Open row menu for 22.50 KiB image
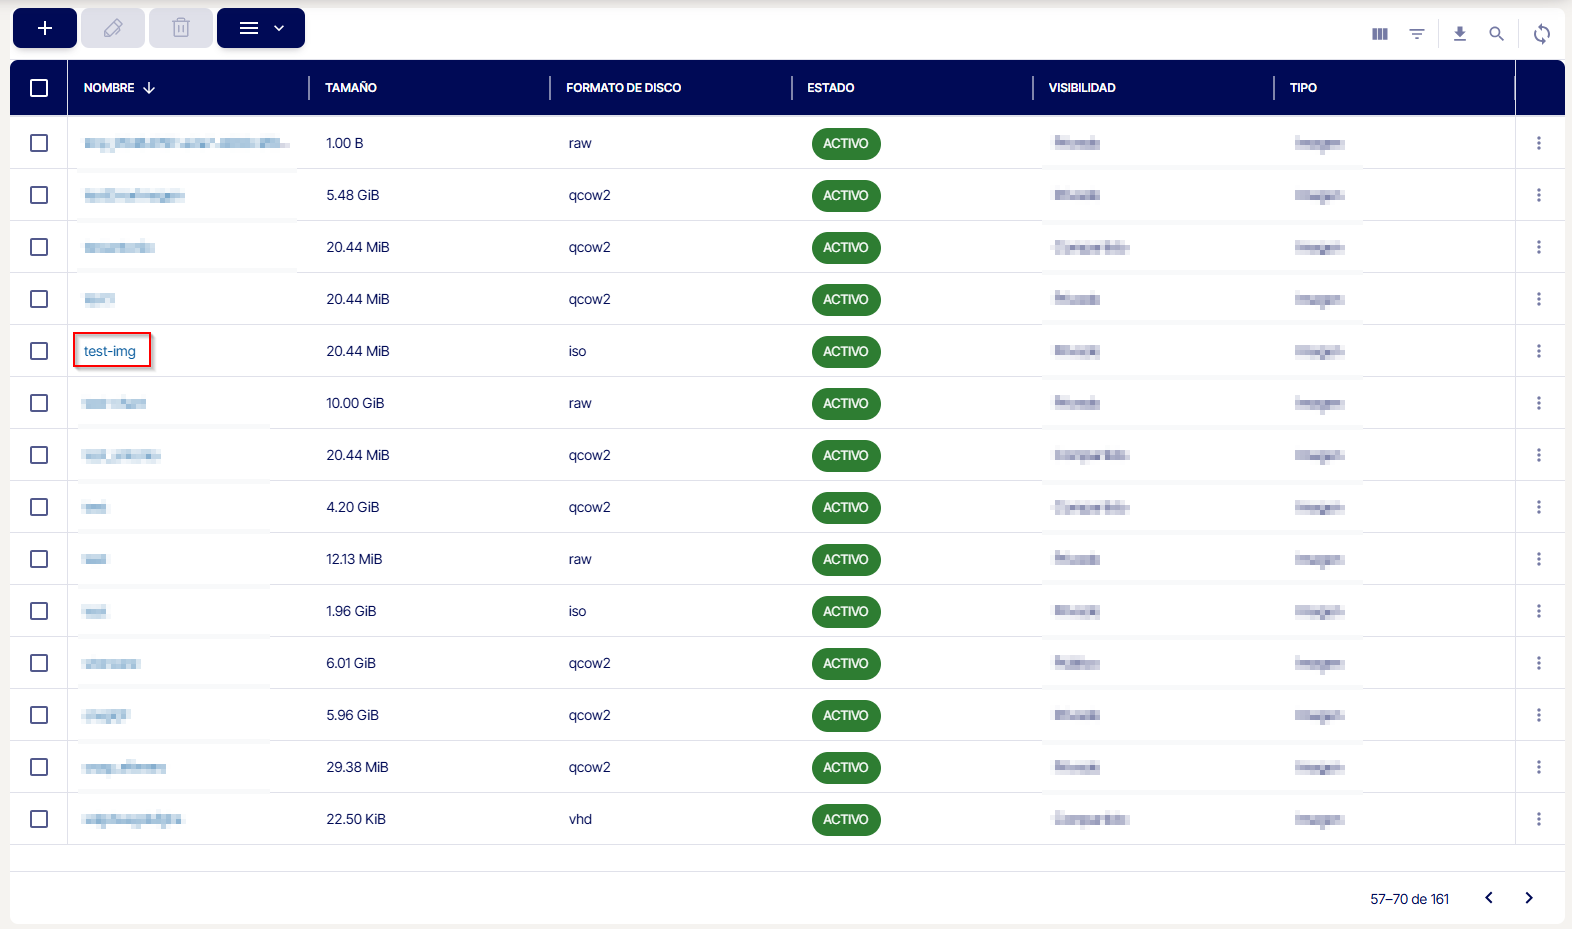The width and height of the screenshot is (1572, 929). (1539, 819)
